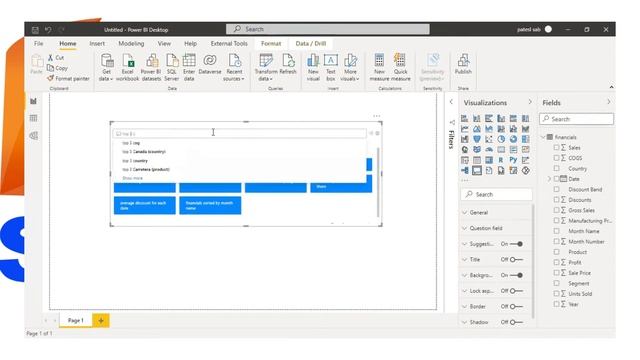The image size is (640, 360).
Task: Open the Transform data query editor
Action: [x=266, y=67]
